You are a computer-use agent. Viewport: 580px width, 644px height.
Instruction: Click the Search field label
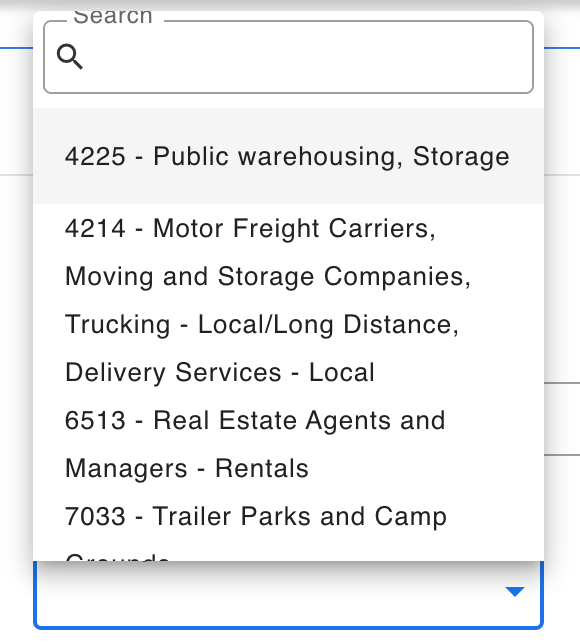pos(113,16)
